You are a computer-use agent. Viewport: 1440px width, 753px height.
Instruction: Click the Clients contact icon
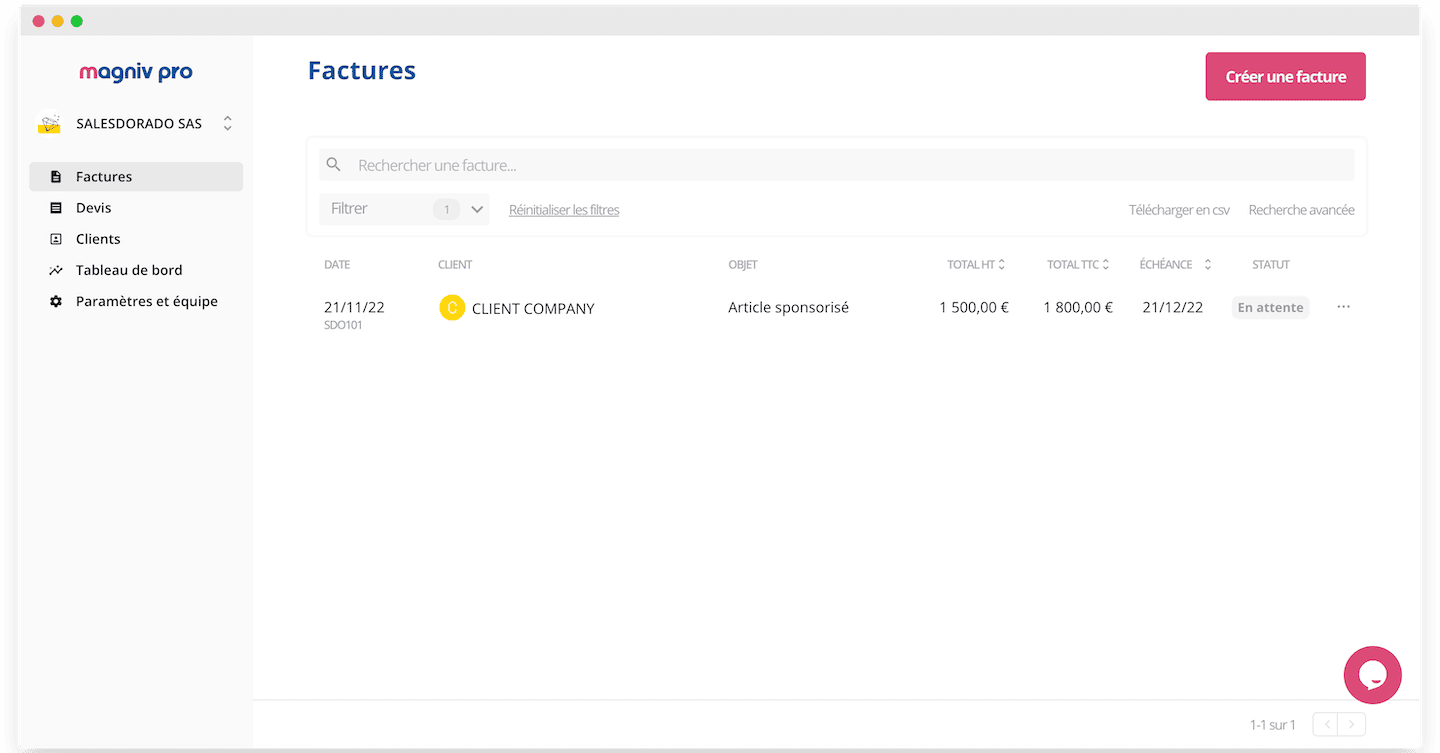[x=56, y=239]
